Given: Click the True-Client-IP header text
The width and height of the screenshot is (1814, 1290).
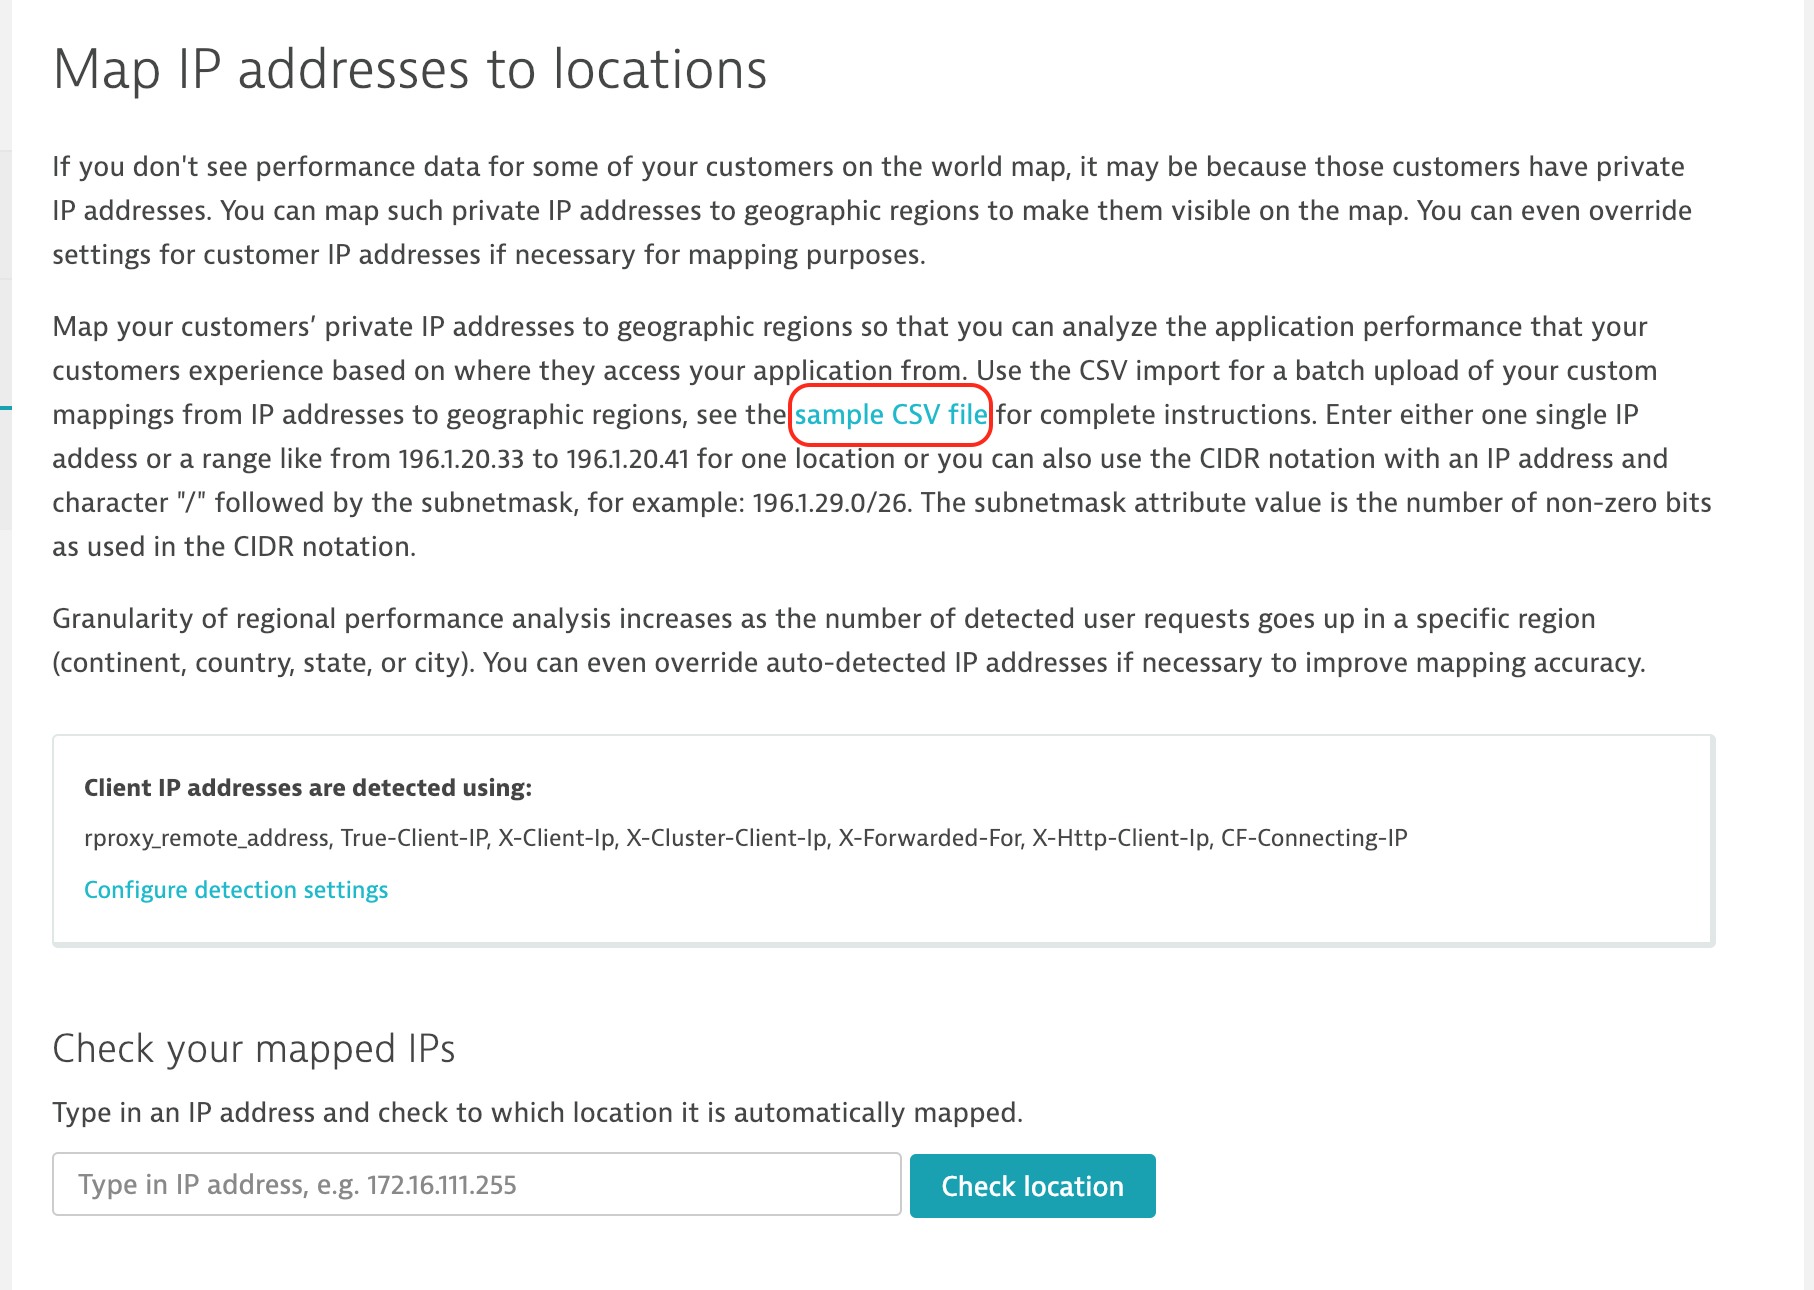Looking at the screenshot, I should pos(414,838).
